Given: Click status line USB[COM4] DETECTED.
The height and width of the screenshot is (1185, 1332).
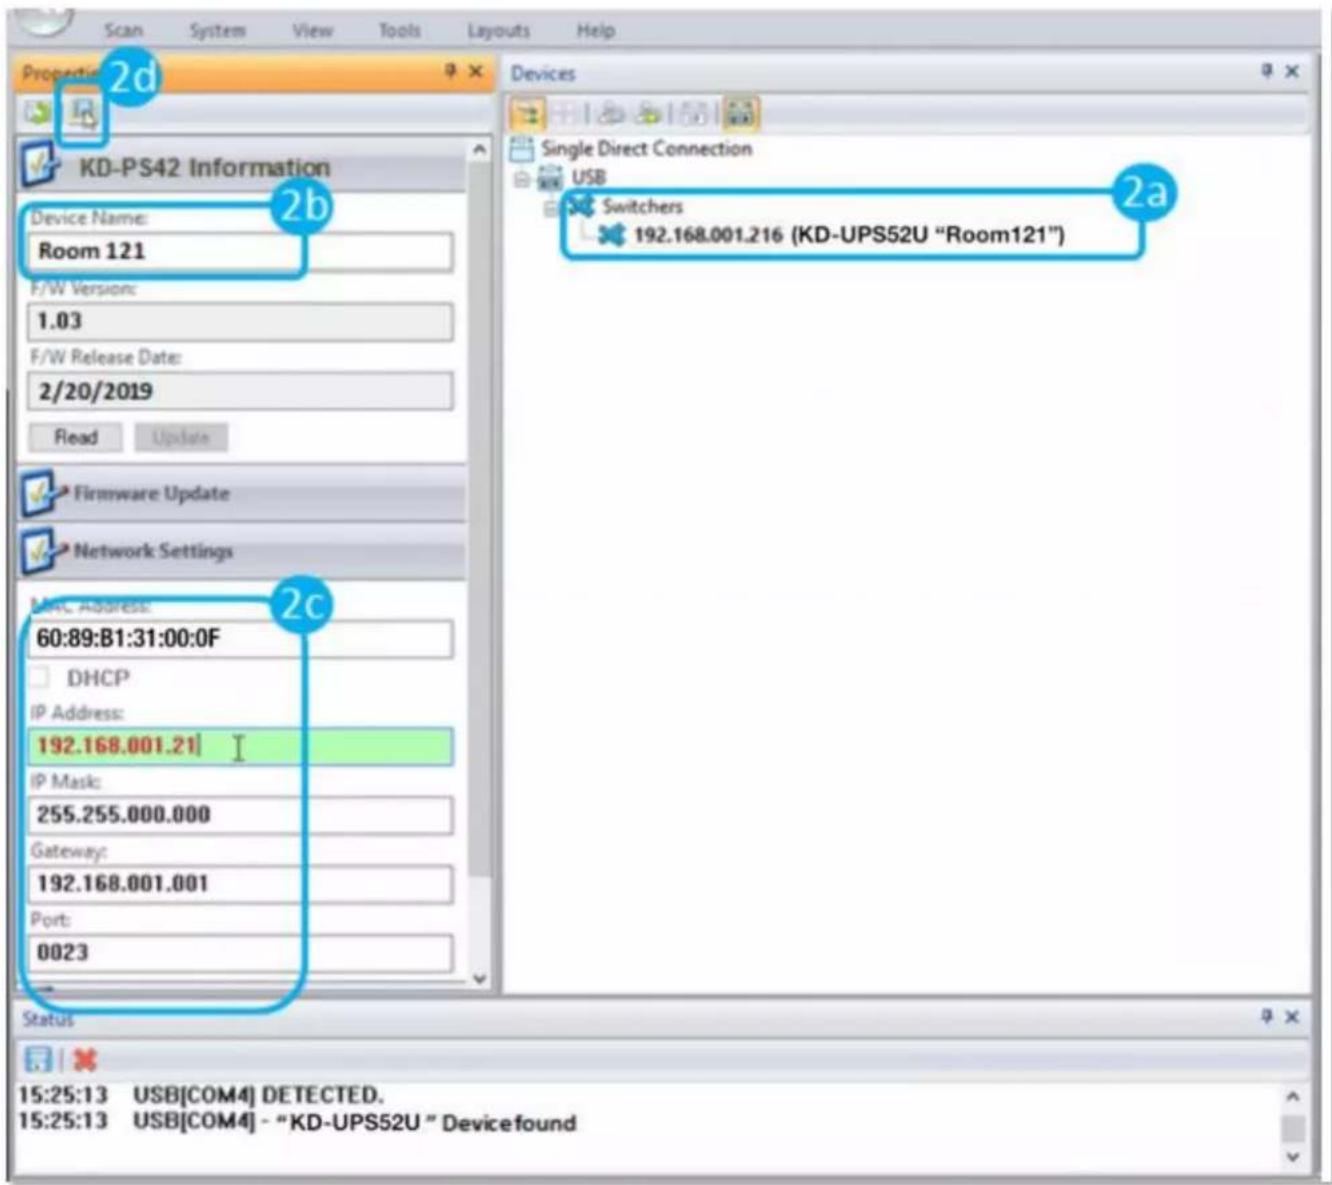Looking at the screenshot, I should coord(200,1095).
